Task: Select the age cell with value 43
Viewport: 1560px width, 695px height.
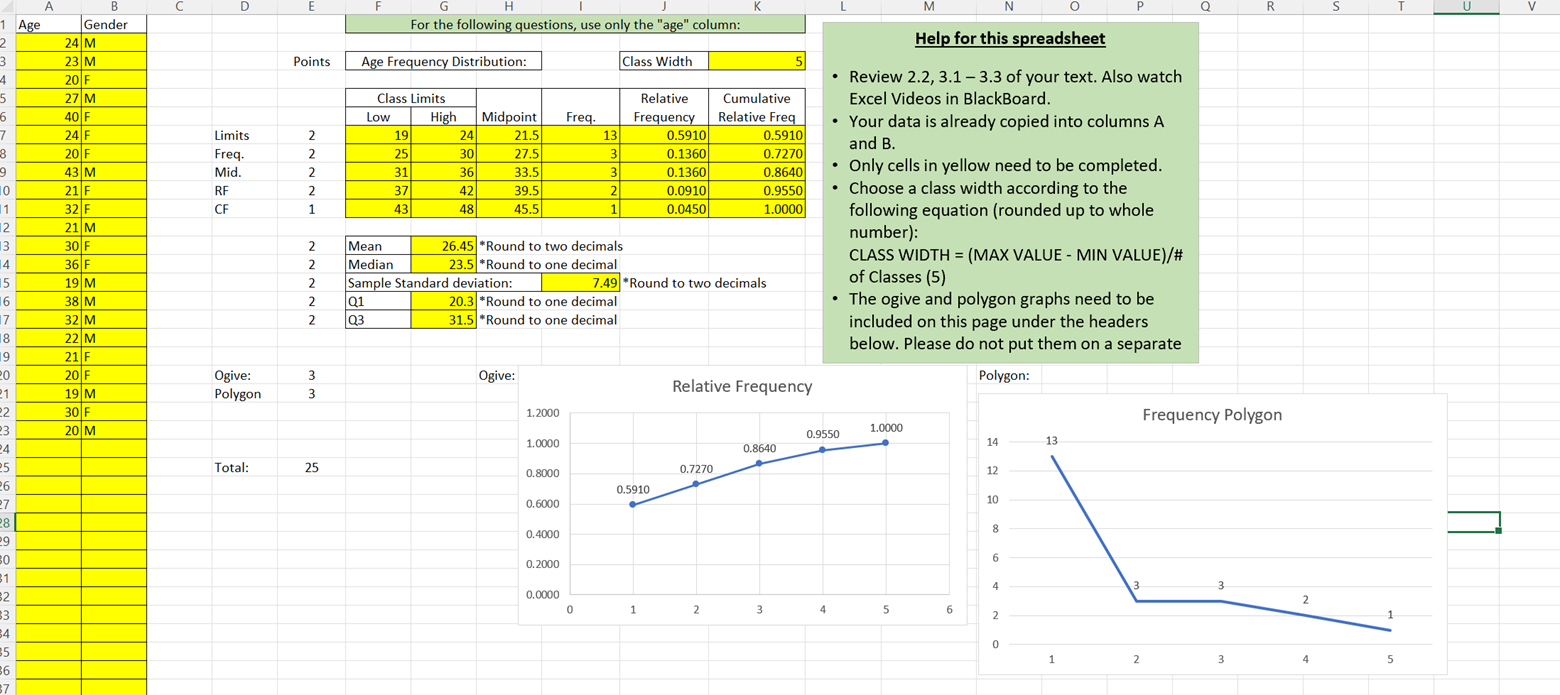Action: click(x=48, y=172)
